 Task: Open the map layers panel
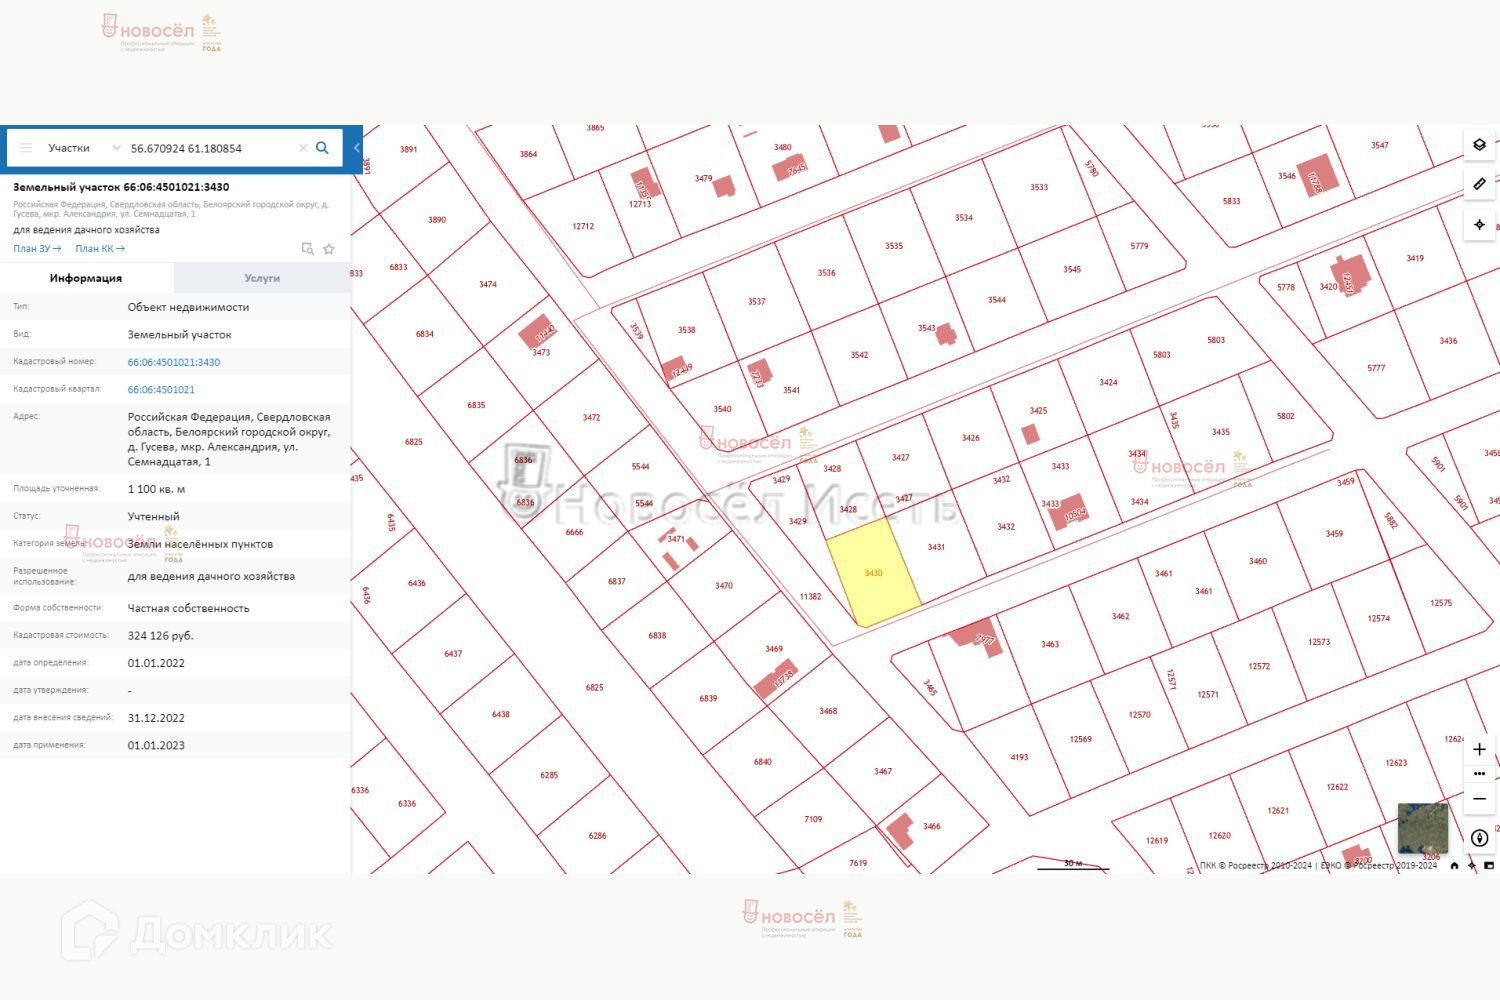point(1479,145)
